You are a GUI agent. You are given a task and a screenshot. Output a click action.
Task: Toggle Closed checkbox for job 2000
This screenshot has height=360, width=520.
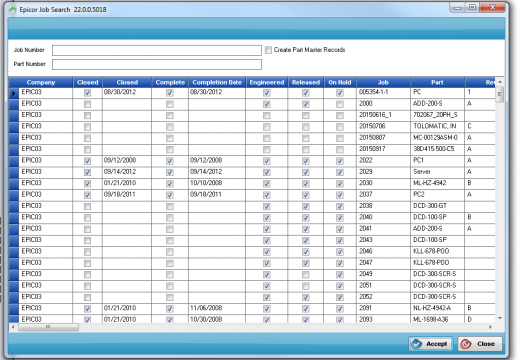click(x=87, y=104)
